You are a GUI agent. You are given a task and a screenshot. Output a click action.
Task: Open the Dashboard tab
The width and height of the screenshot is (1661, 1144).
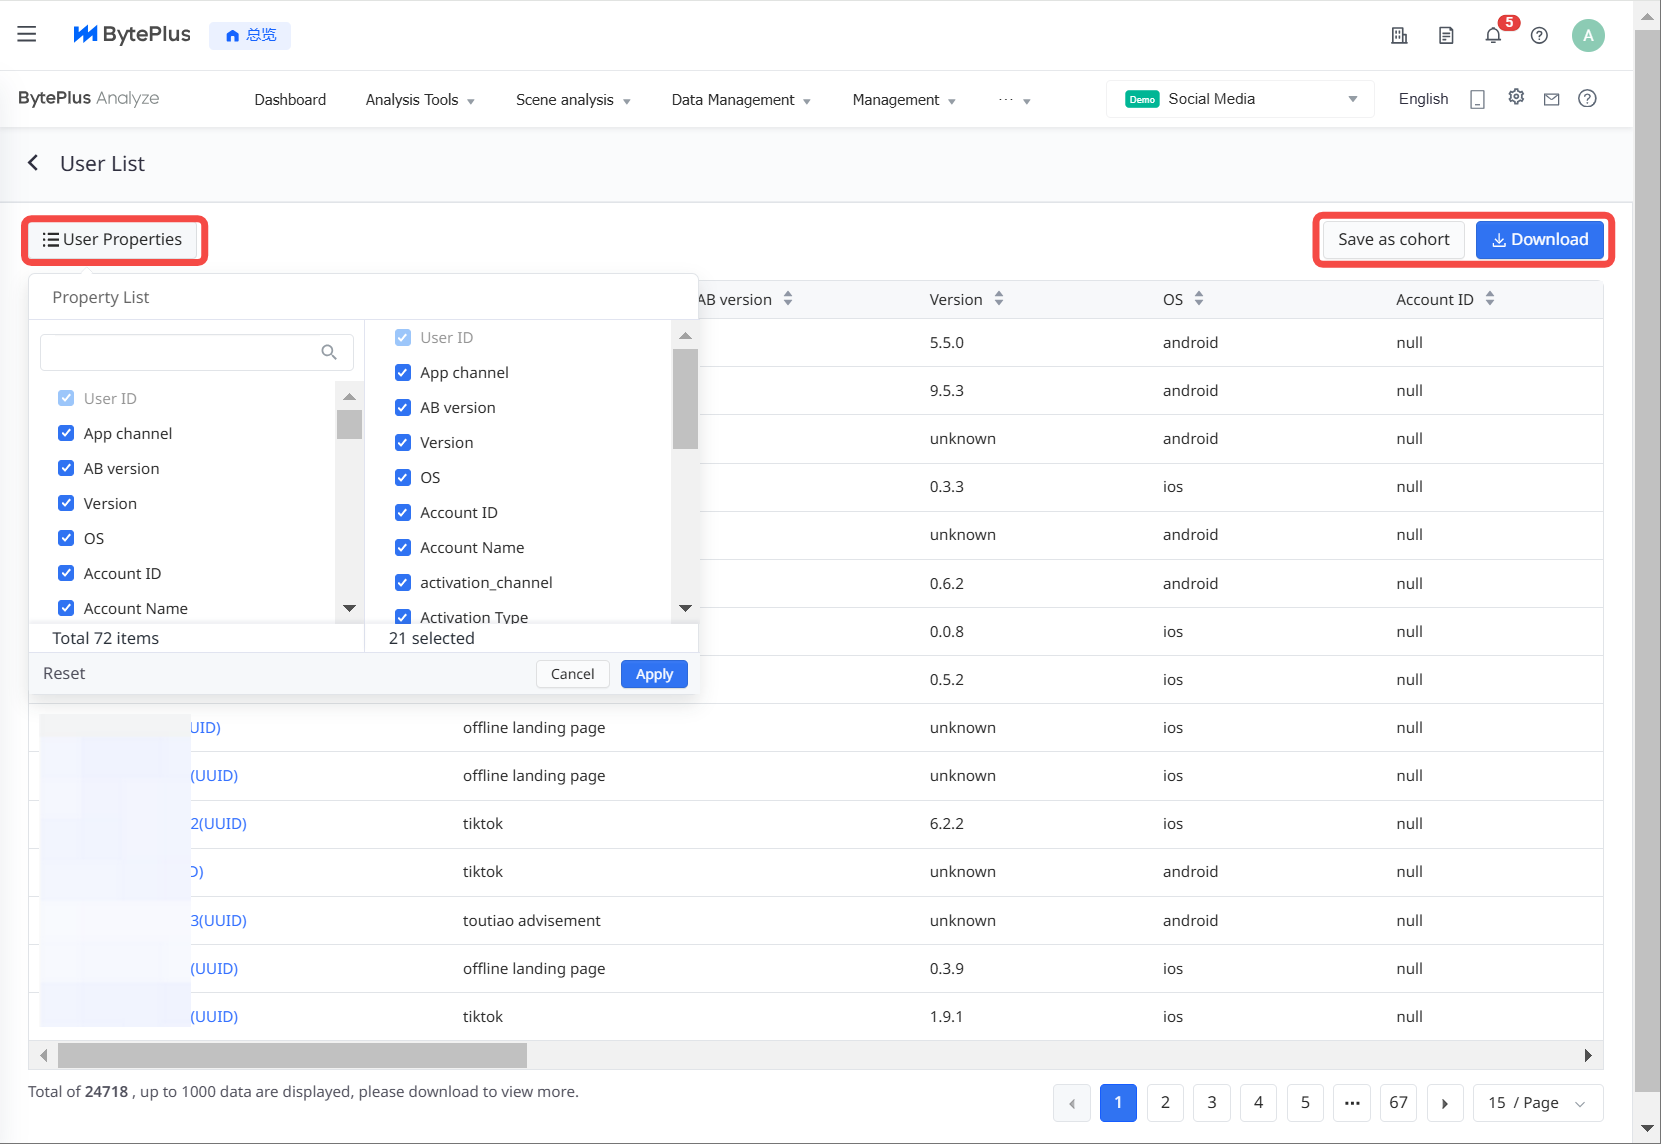[290, 100]
